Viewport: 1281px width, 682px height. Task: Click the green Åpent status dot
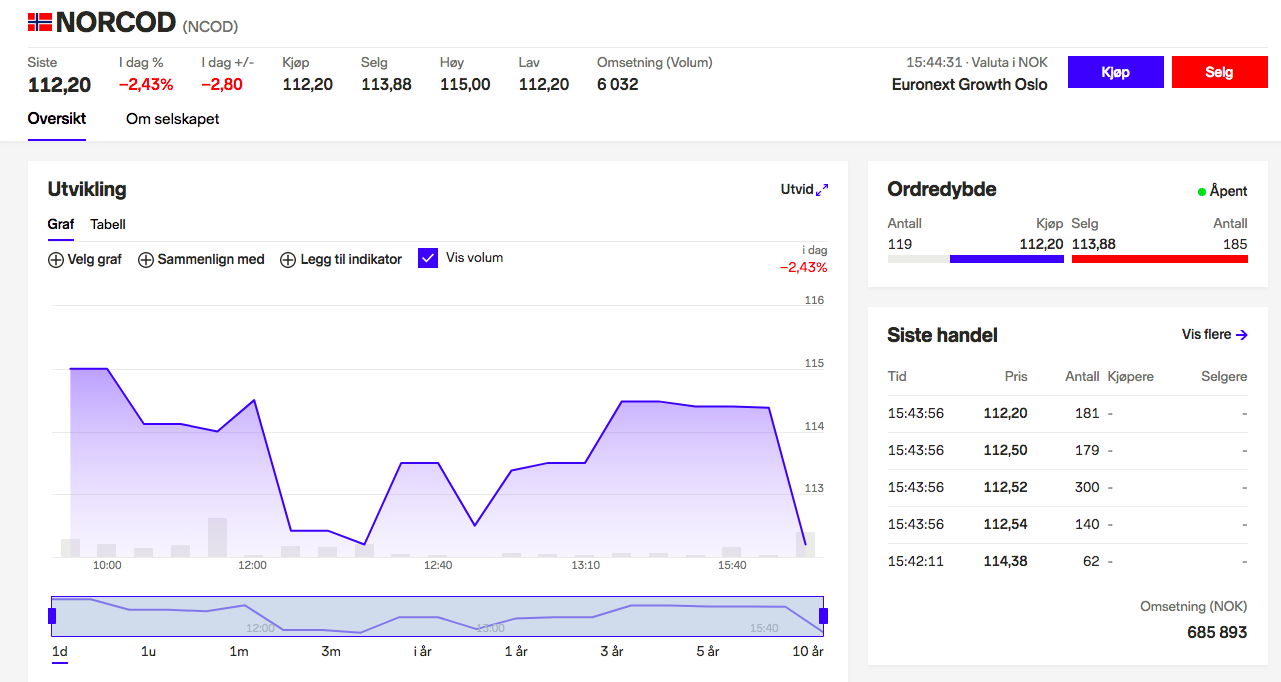(x=1202, y=191)
